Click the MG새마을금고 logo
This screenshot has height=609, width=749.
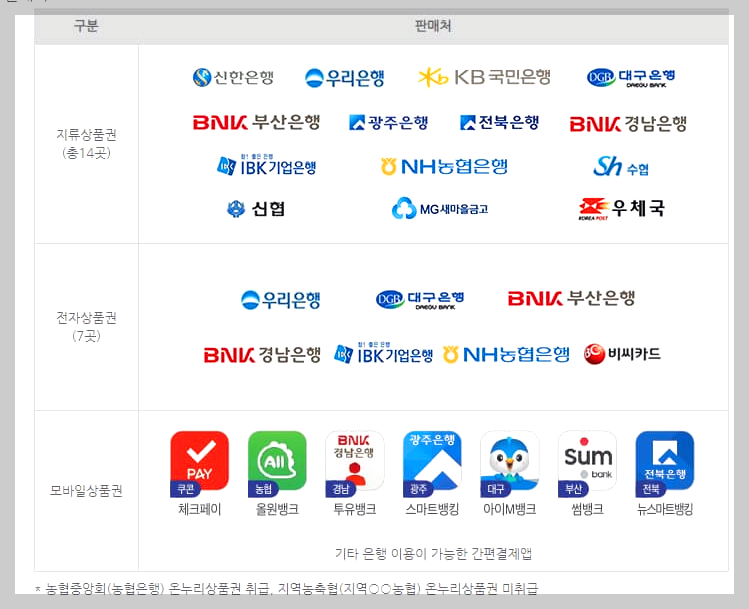pyautogui.click(x=439, y=208)
